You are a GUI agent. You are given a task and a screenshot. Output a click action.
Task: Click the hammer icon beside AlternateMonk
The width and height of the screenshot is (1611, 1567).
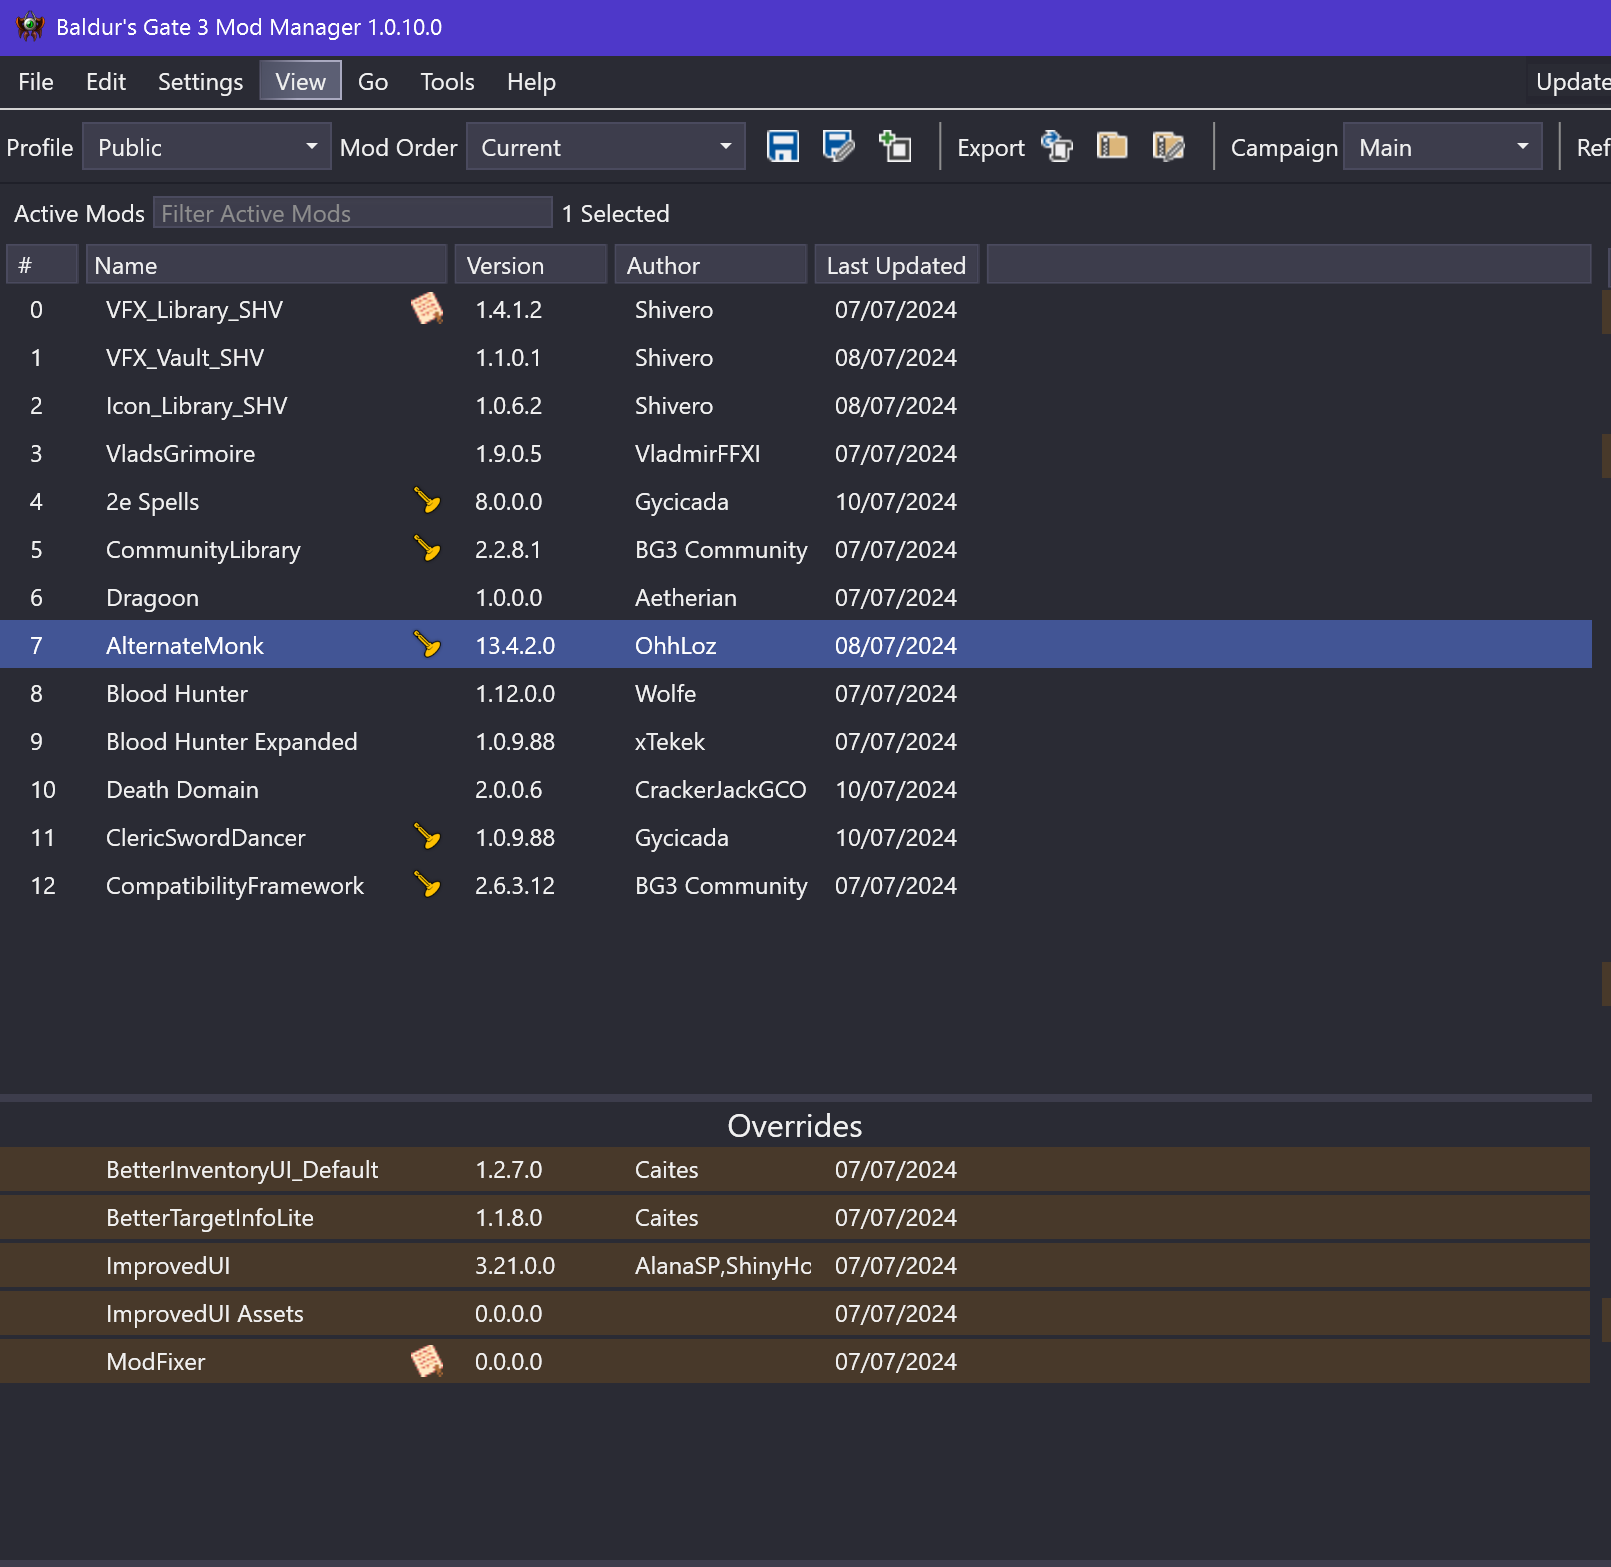[x=427, y=645]
